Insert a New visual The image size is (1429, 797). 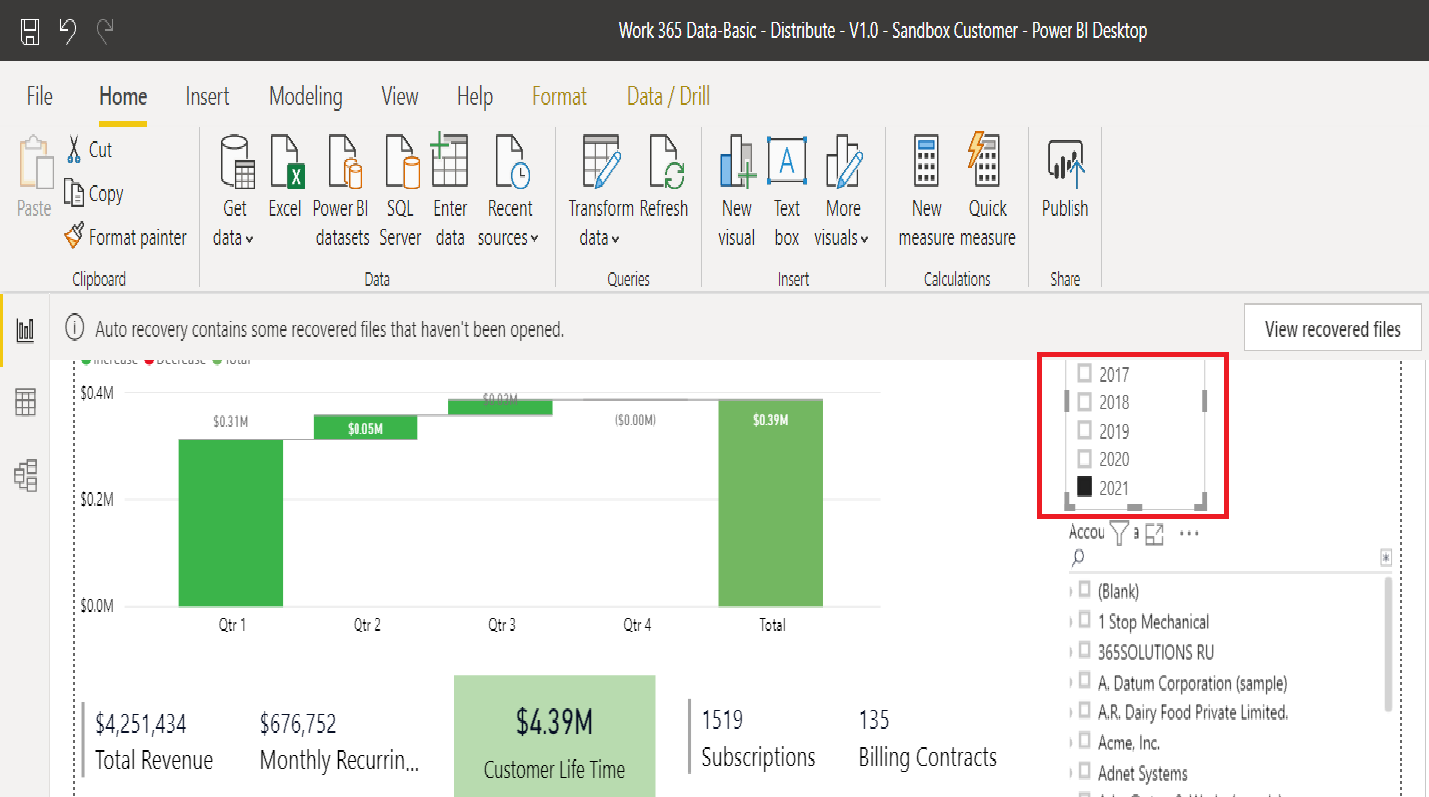737,192
